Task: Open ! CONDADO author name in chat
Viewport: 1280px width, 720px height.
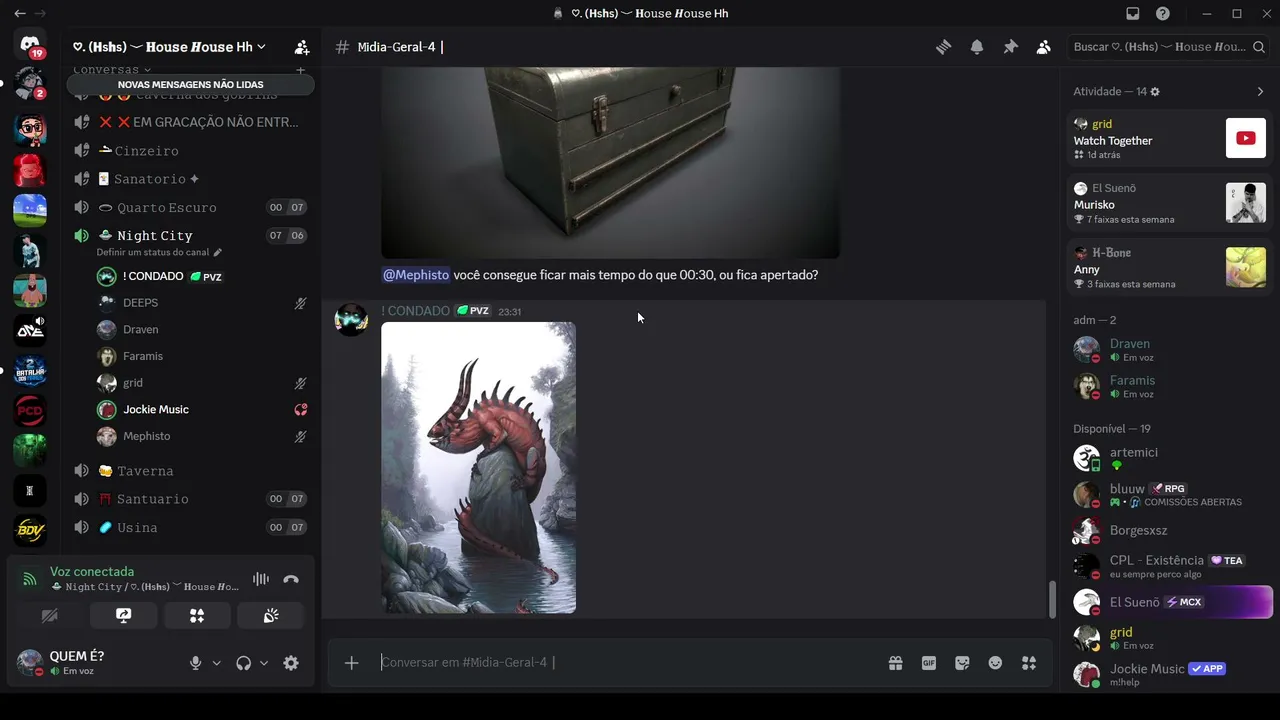Action: (x=416, y=311)
